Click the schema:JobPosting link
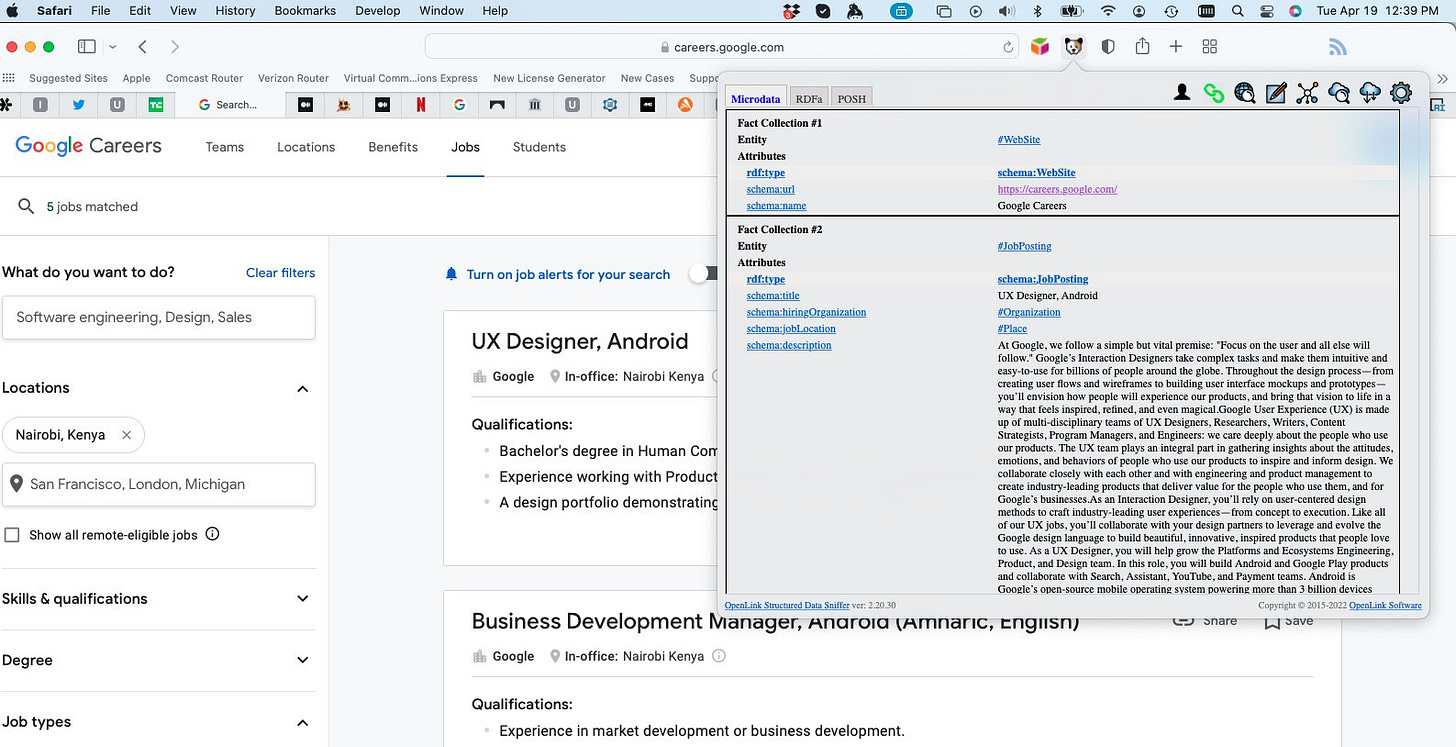 (x=1043, y=279)
